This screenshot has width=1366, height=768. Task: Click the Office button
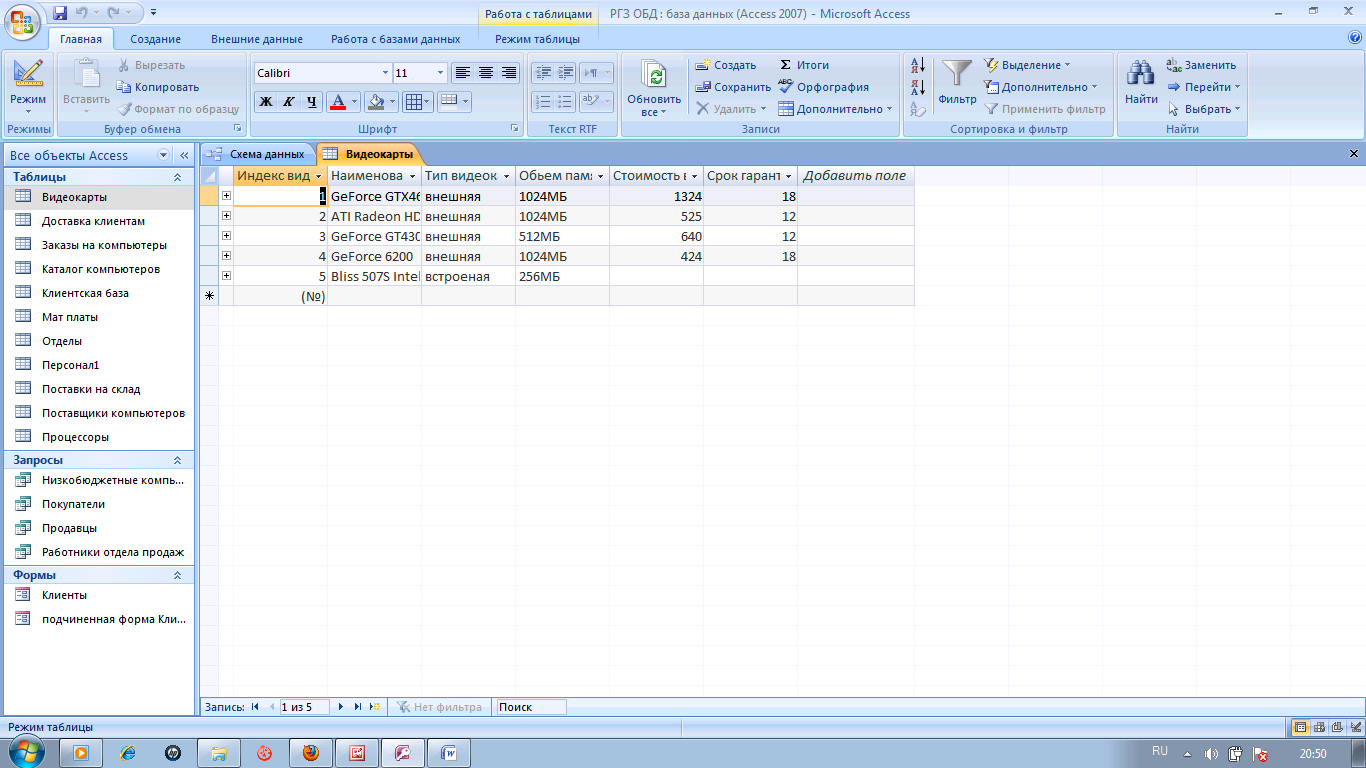(22, 22)
